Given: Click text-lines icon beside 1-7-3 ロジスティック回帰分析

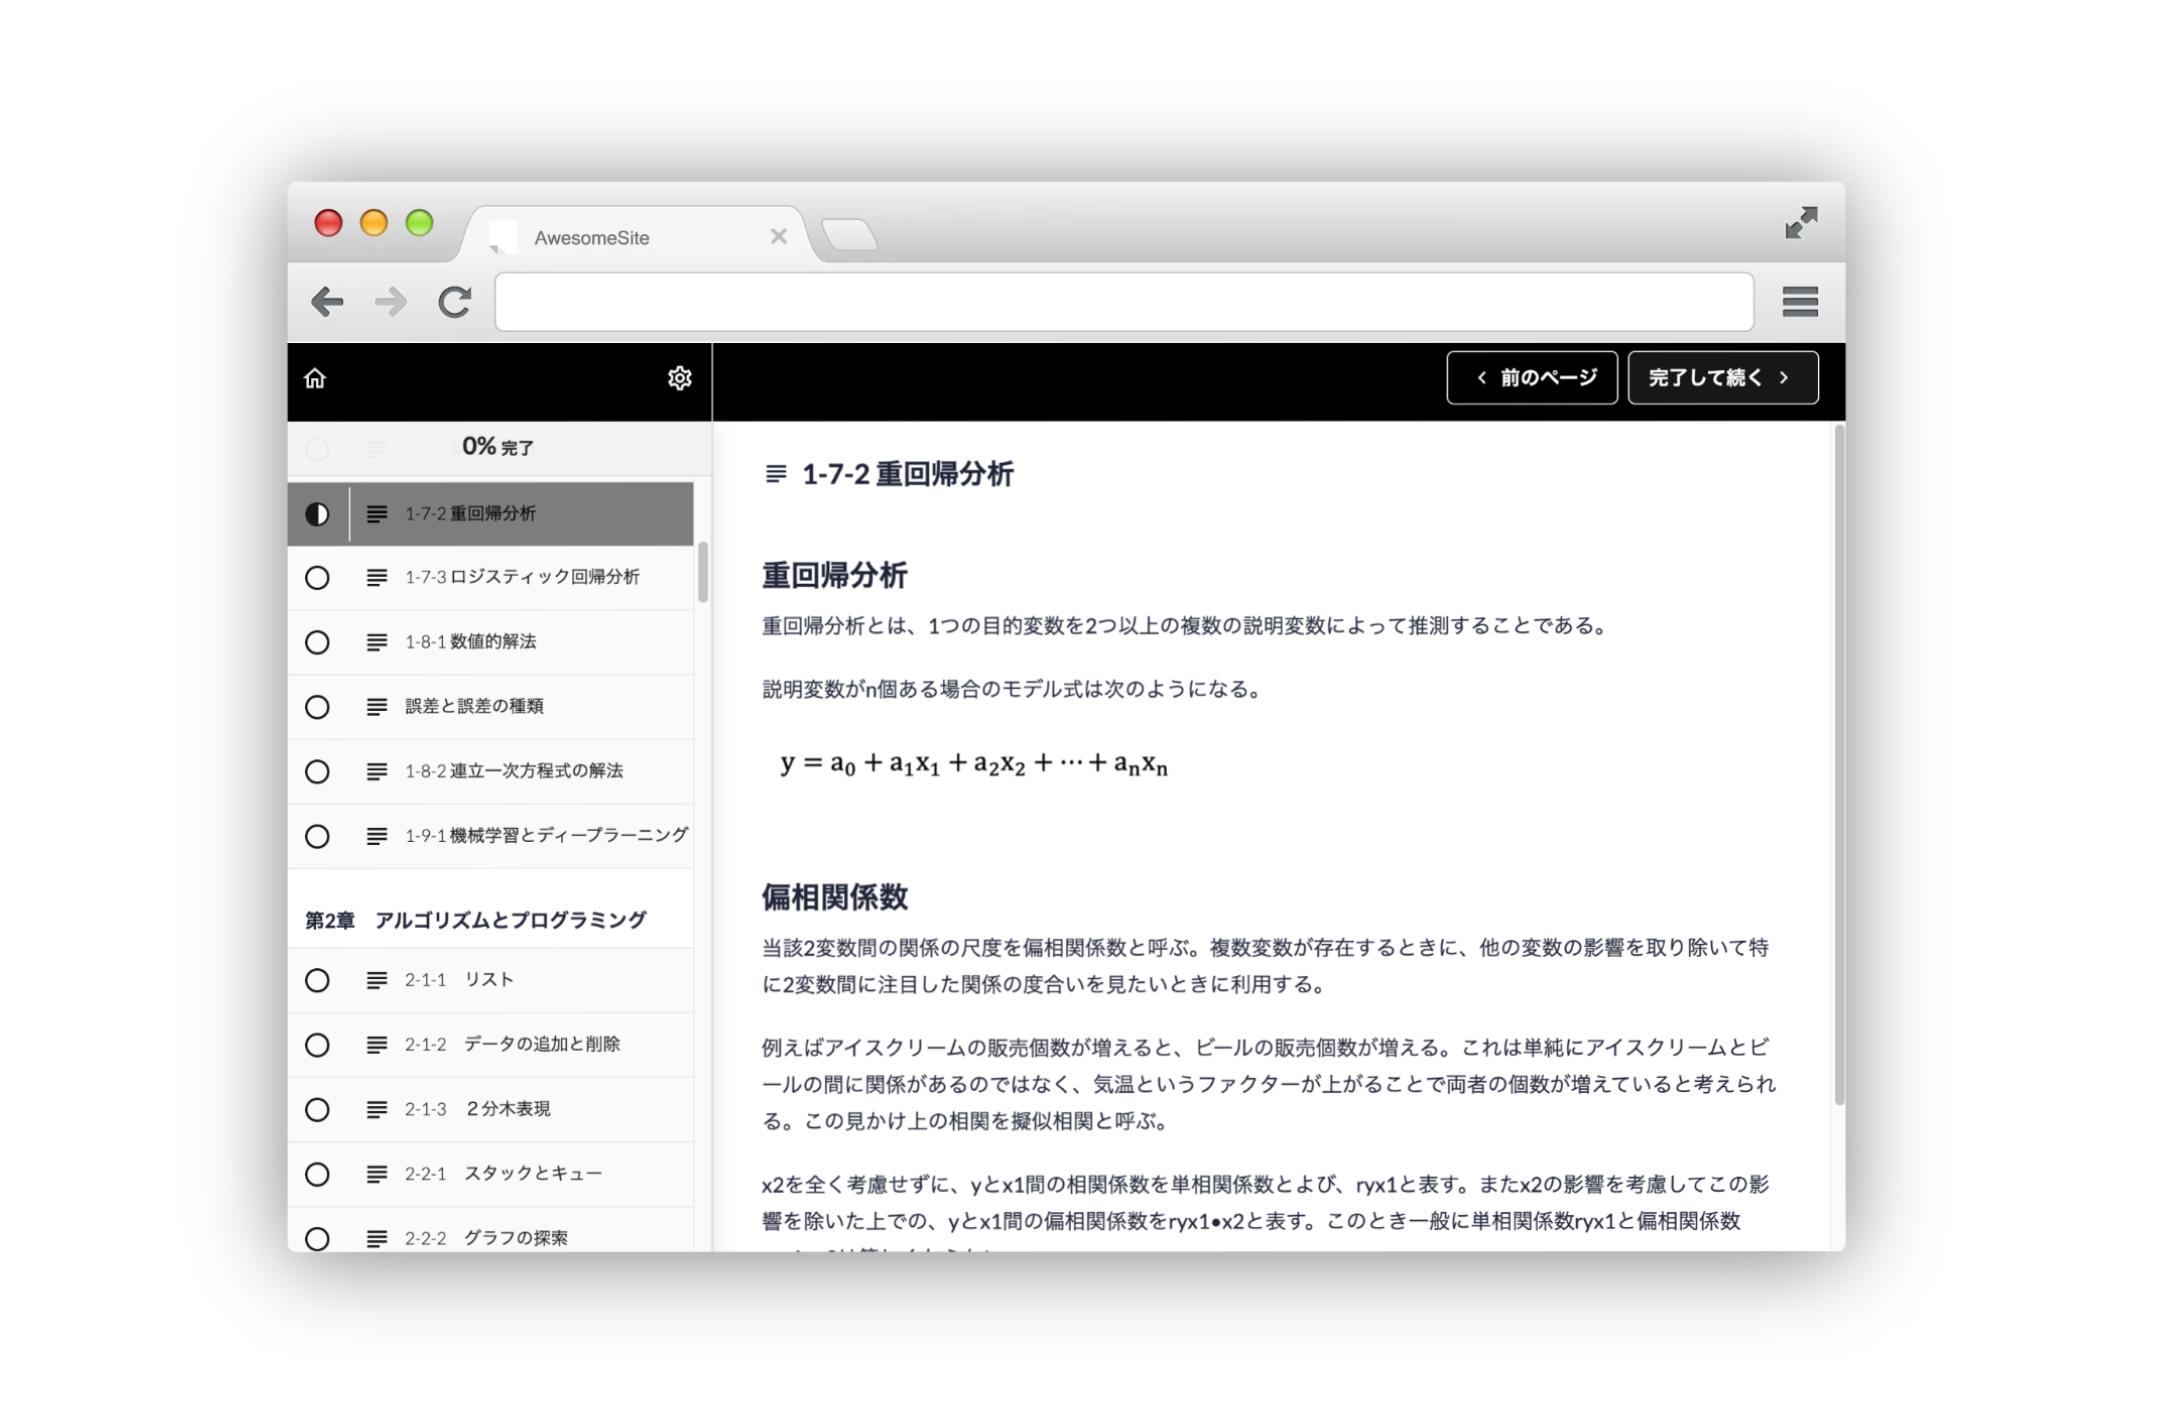Looking at the screenshot, I should coord(377,578).
